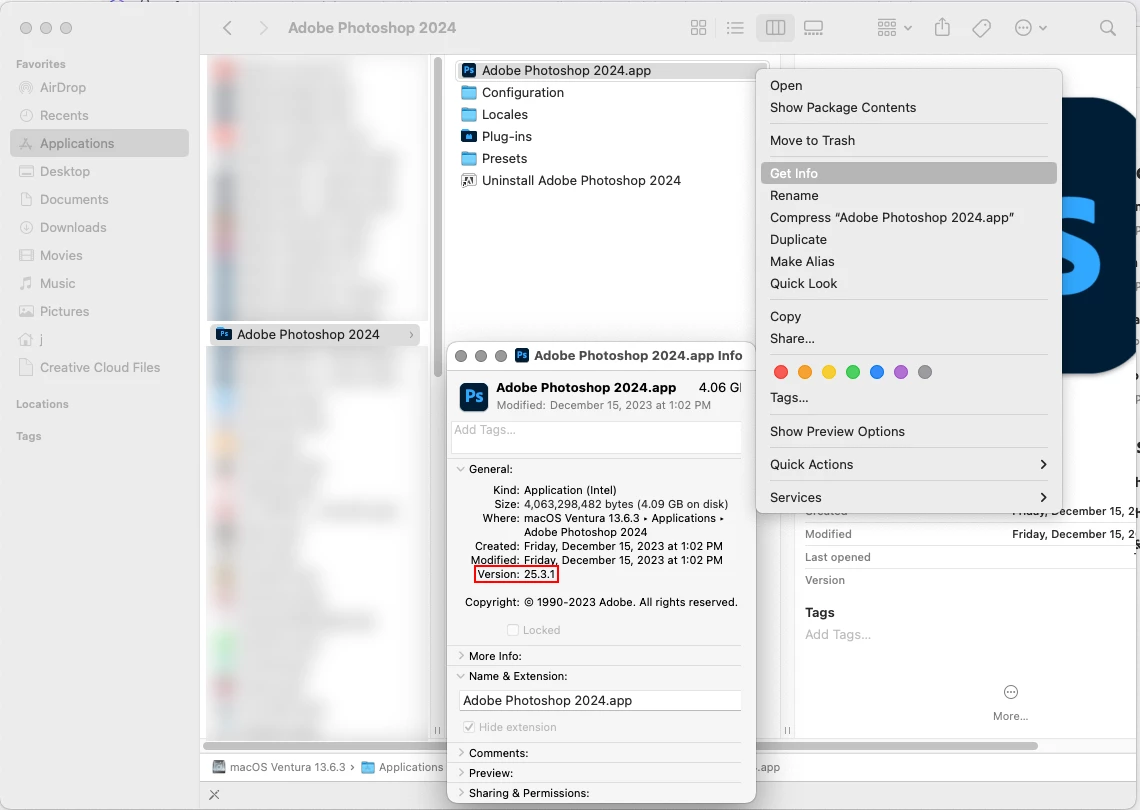This screenshot has width=1140, height=810.
Task: Collapse the General section in Info window
Action: click(460, 469)
